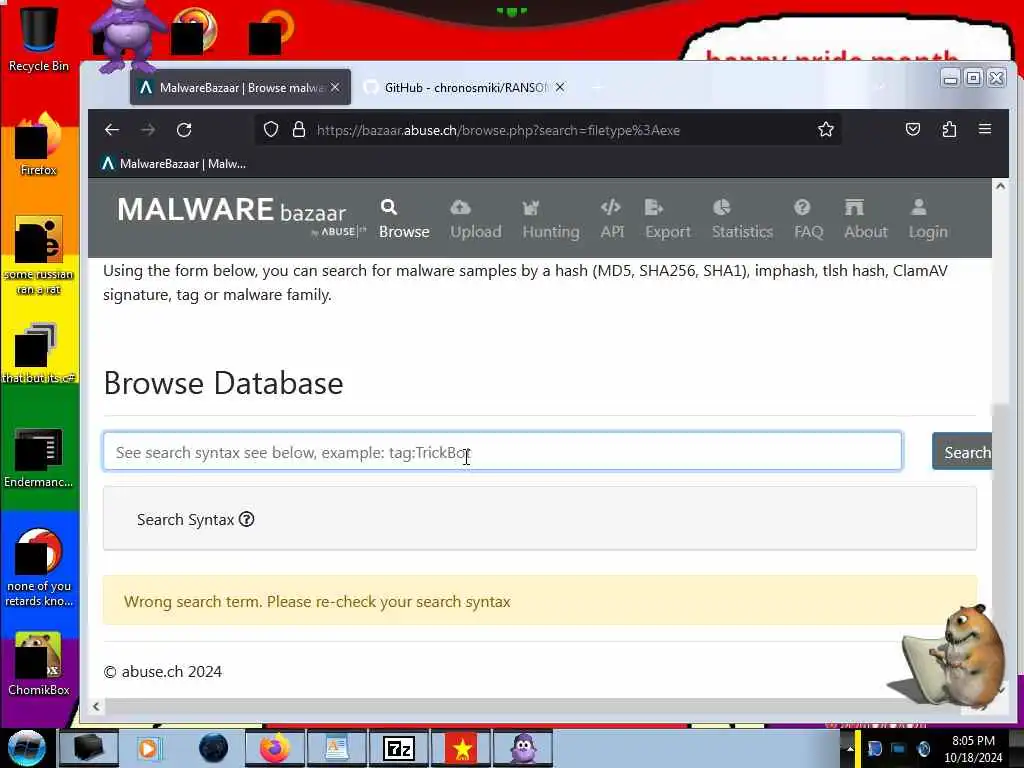This screenshot has height=768, width=1024.
Task: Click the page scrollbar up arrow
Action: 1000,186
